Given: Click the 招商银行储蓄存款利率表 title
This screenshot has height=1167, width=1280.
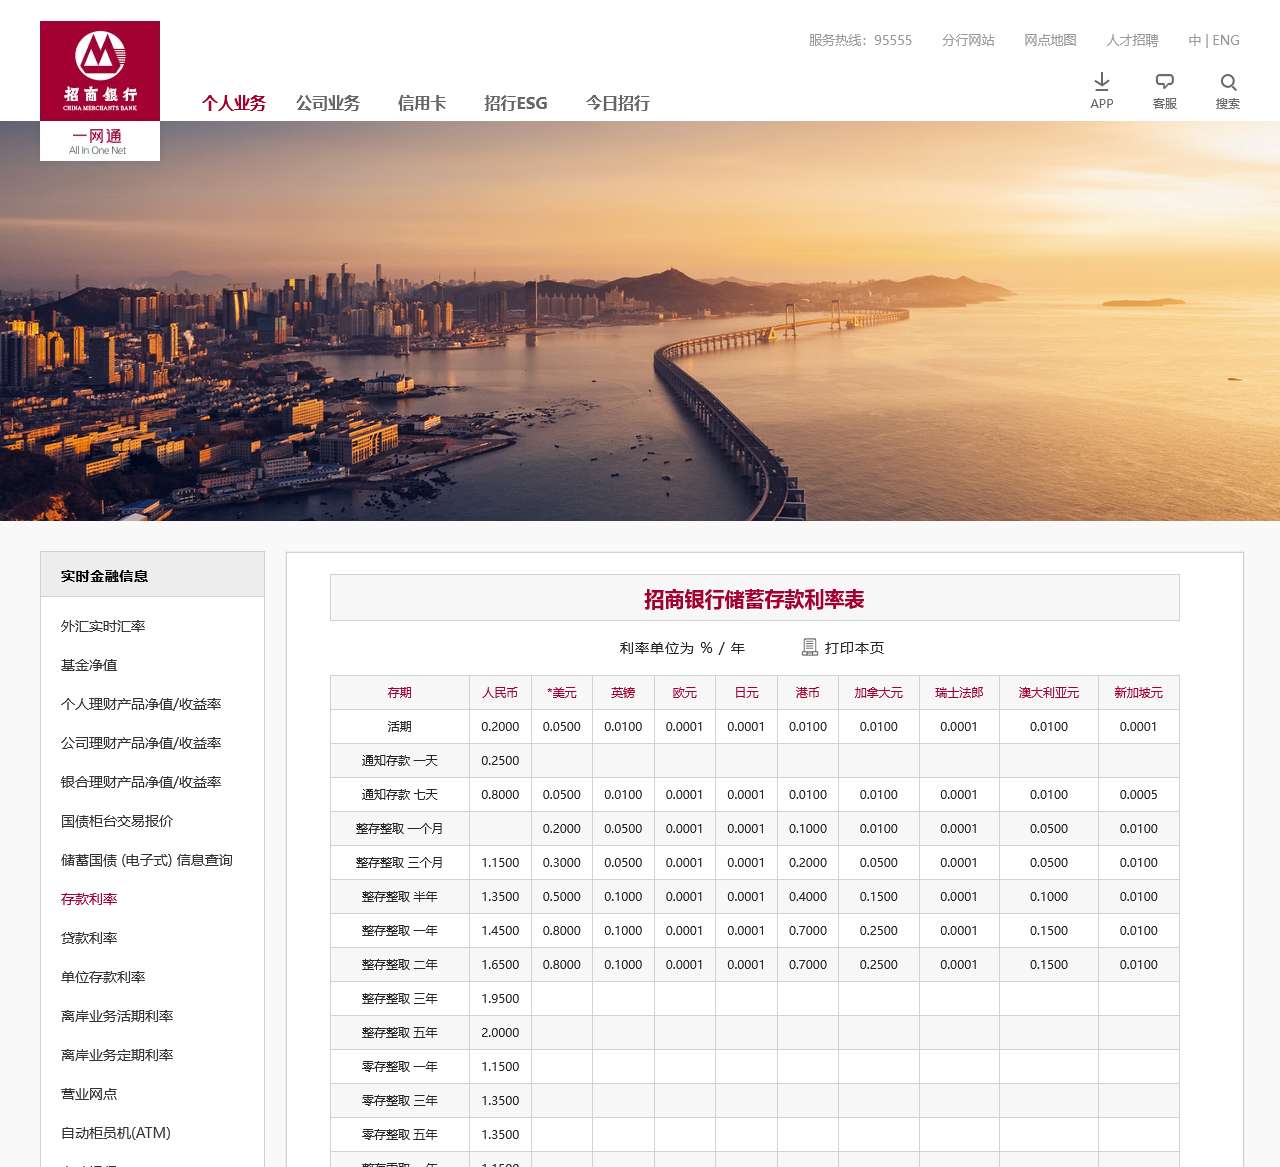Looking at the screenshot, I should tap(754, 599).
